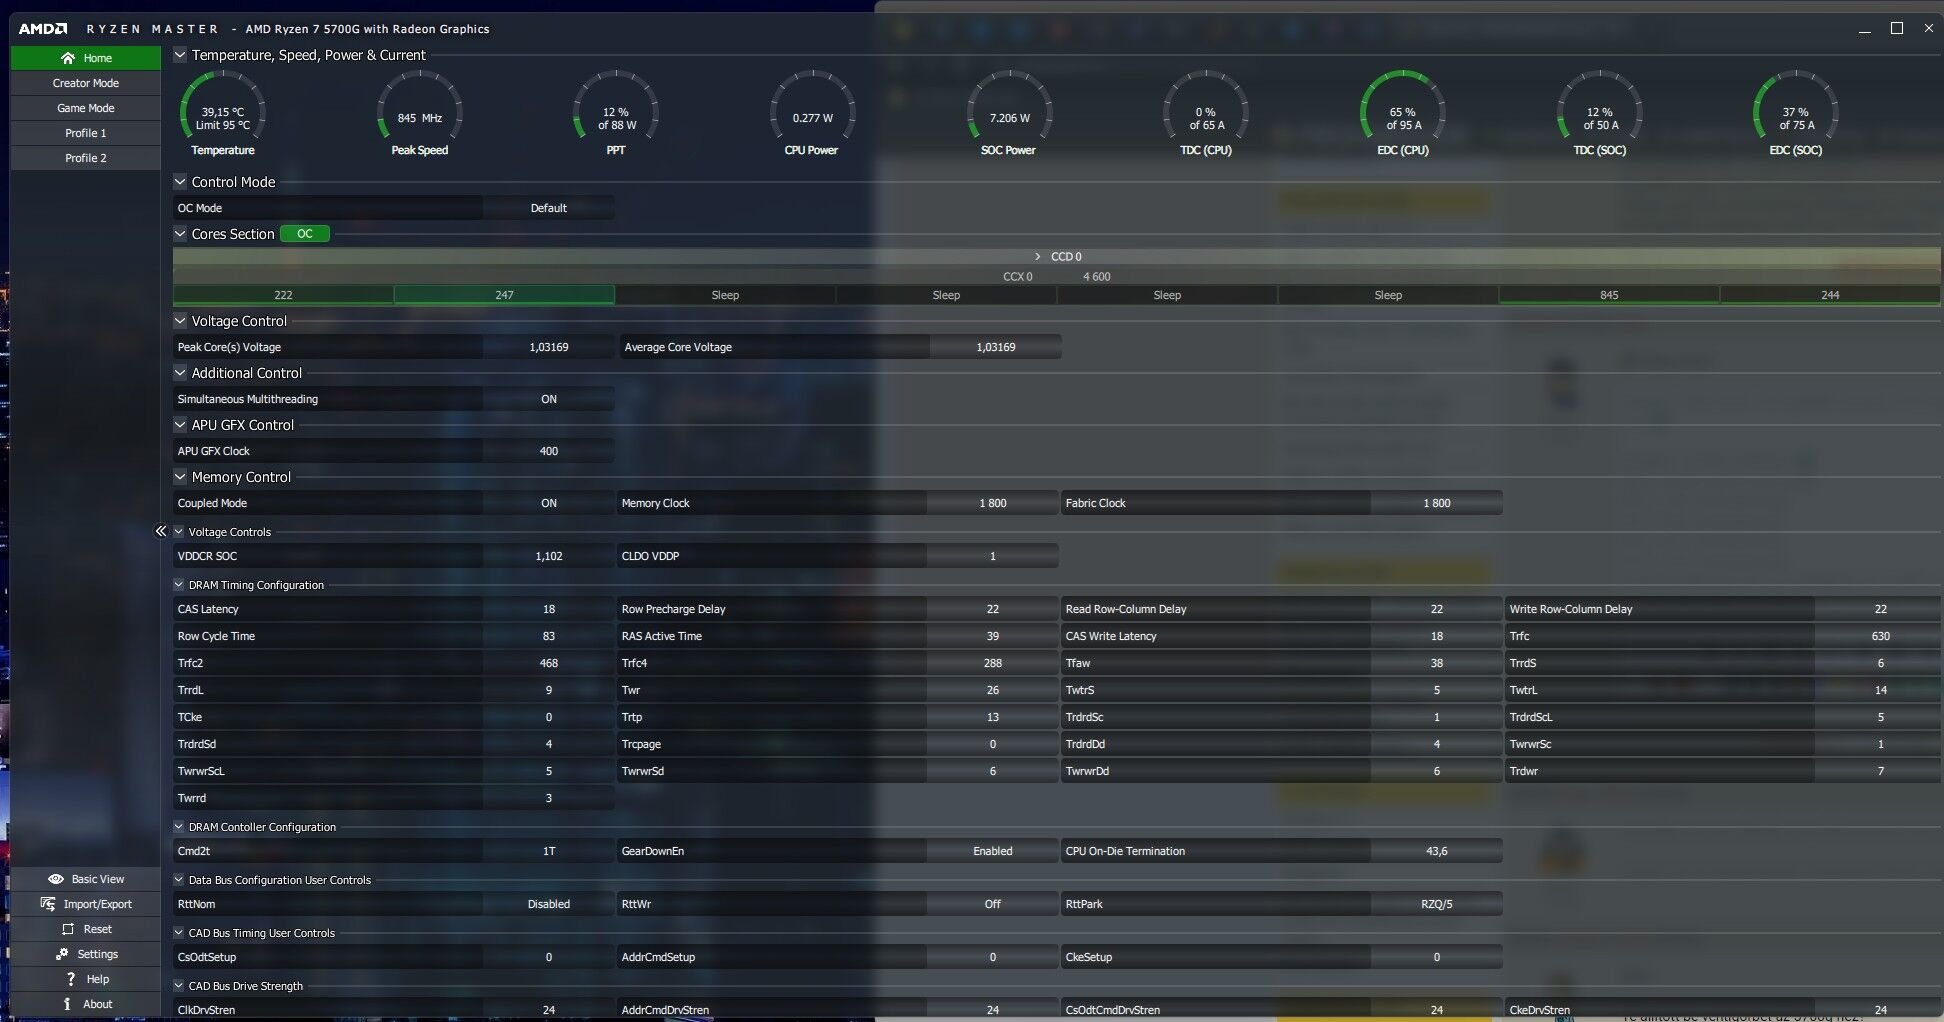The width and height of the screenshot is (1944, 1022).
Task: Click the About info icon
Action: point(67,1004)
